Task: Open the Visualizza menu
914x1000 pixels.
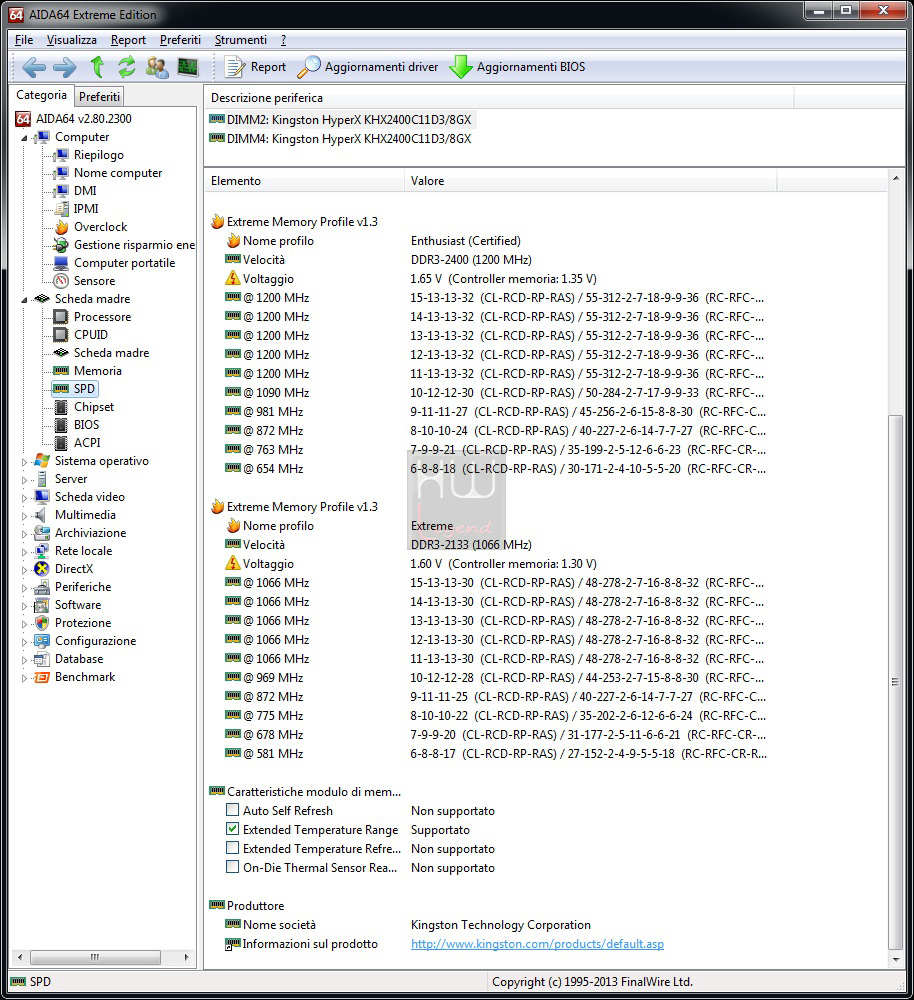Action: coord(71,40)
